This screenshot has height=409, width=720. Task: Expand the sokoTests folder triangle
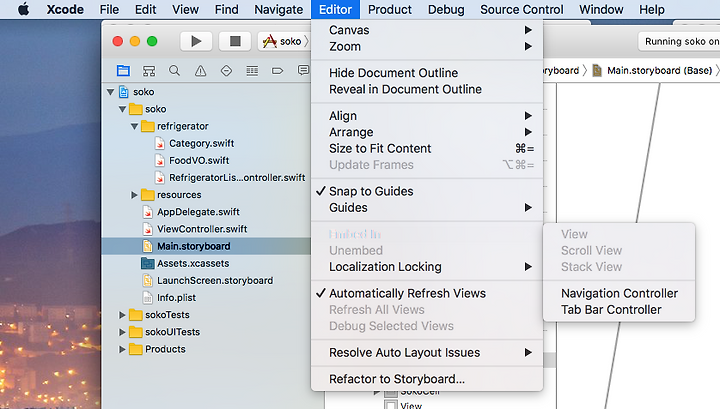[x=122, y=315]
